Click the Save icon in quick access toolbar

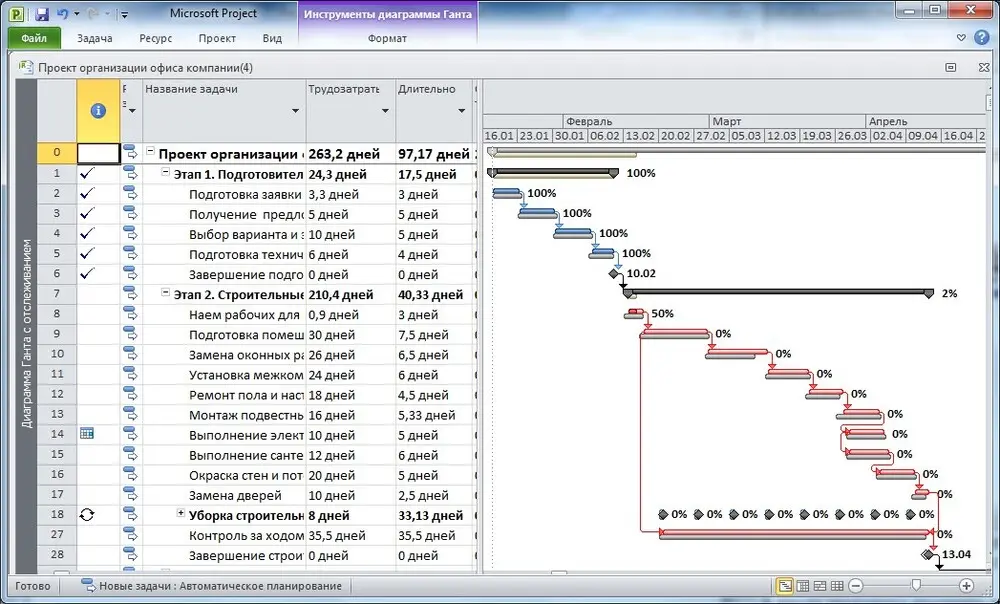[x=42, y=13]
